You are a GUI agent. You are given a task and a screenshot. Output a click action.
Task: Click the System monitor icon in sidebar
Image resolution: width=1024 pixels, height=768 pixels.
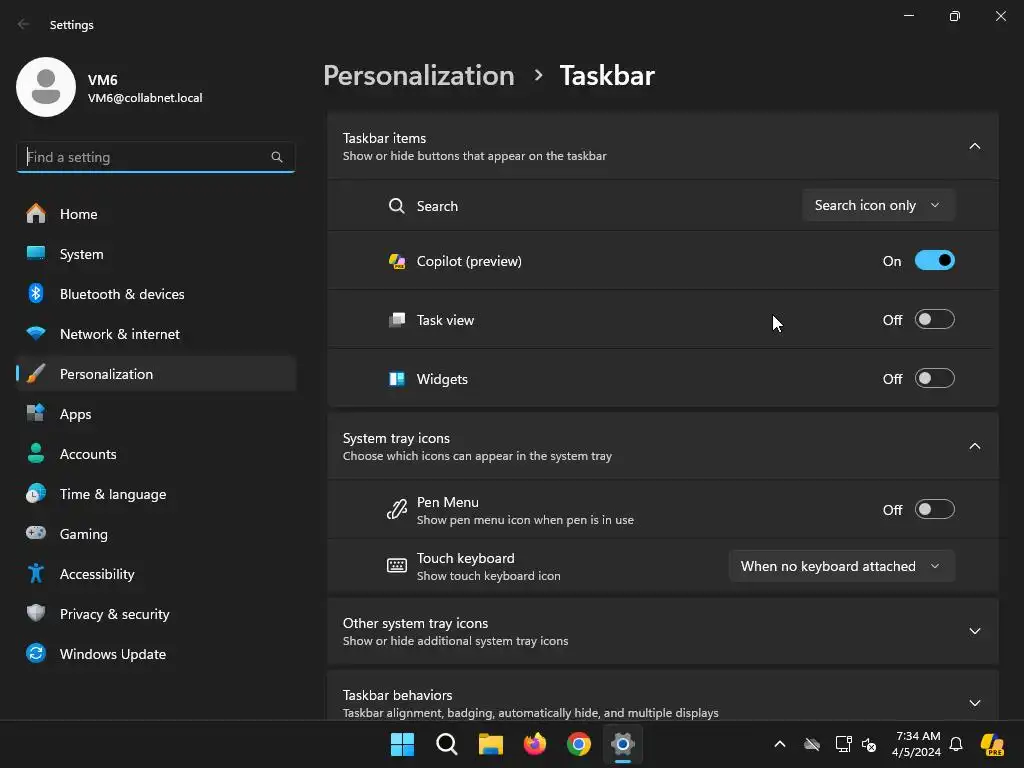[36, 253]
